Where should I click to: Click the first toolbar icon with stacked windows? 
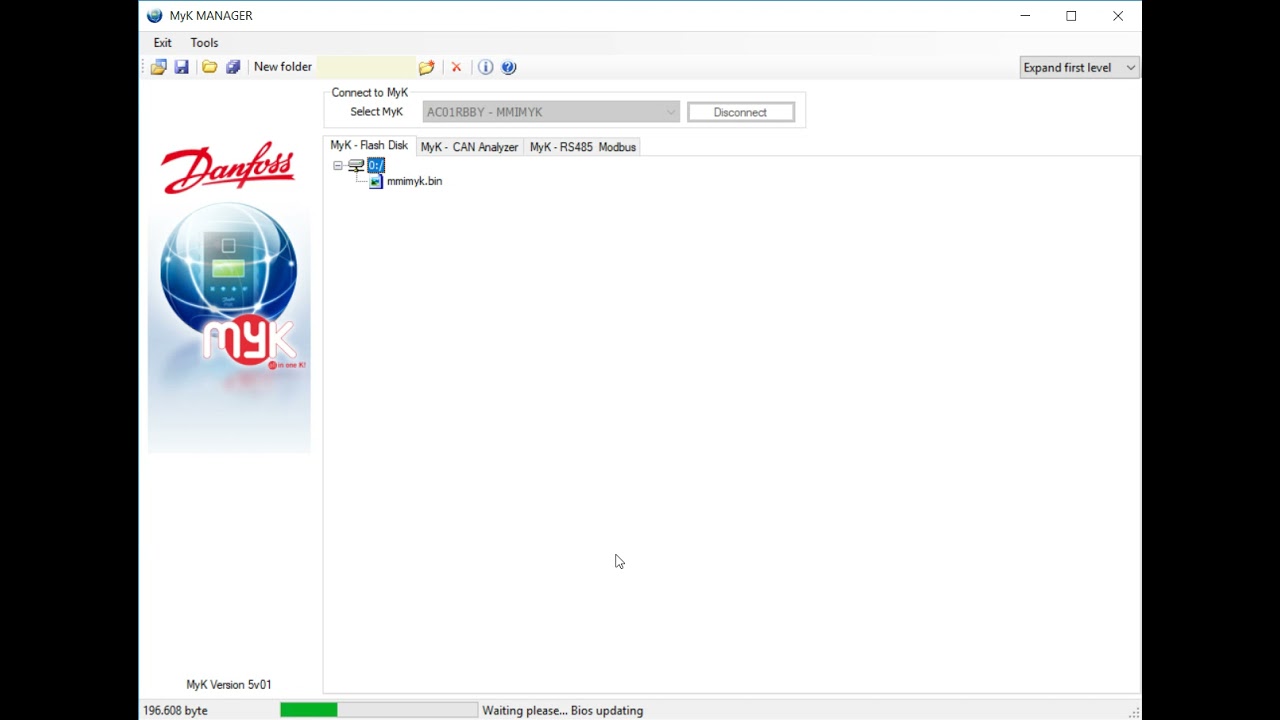pyautogui.click(x=158, y=67)
